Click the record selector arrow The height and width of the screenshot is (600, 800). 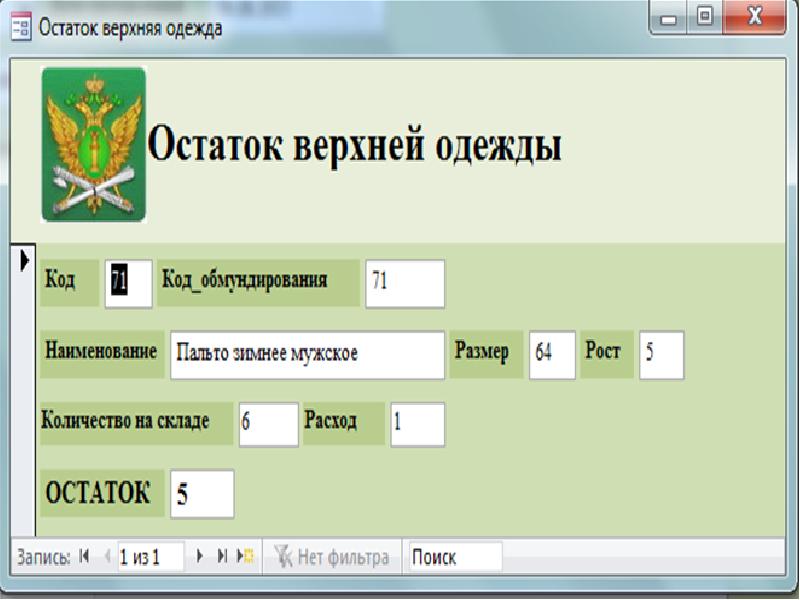pos(23,260)
